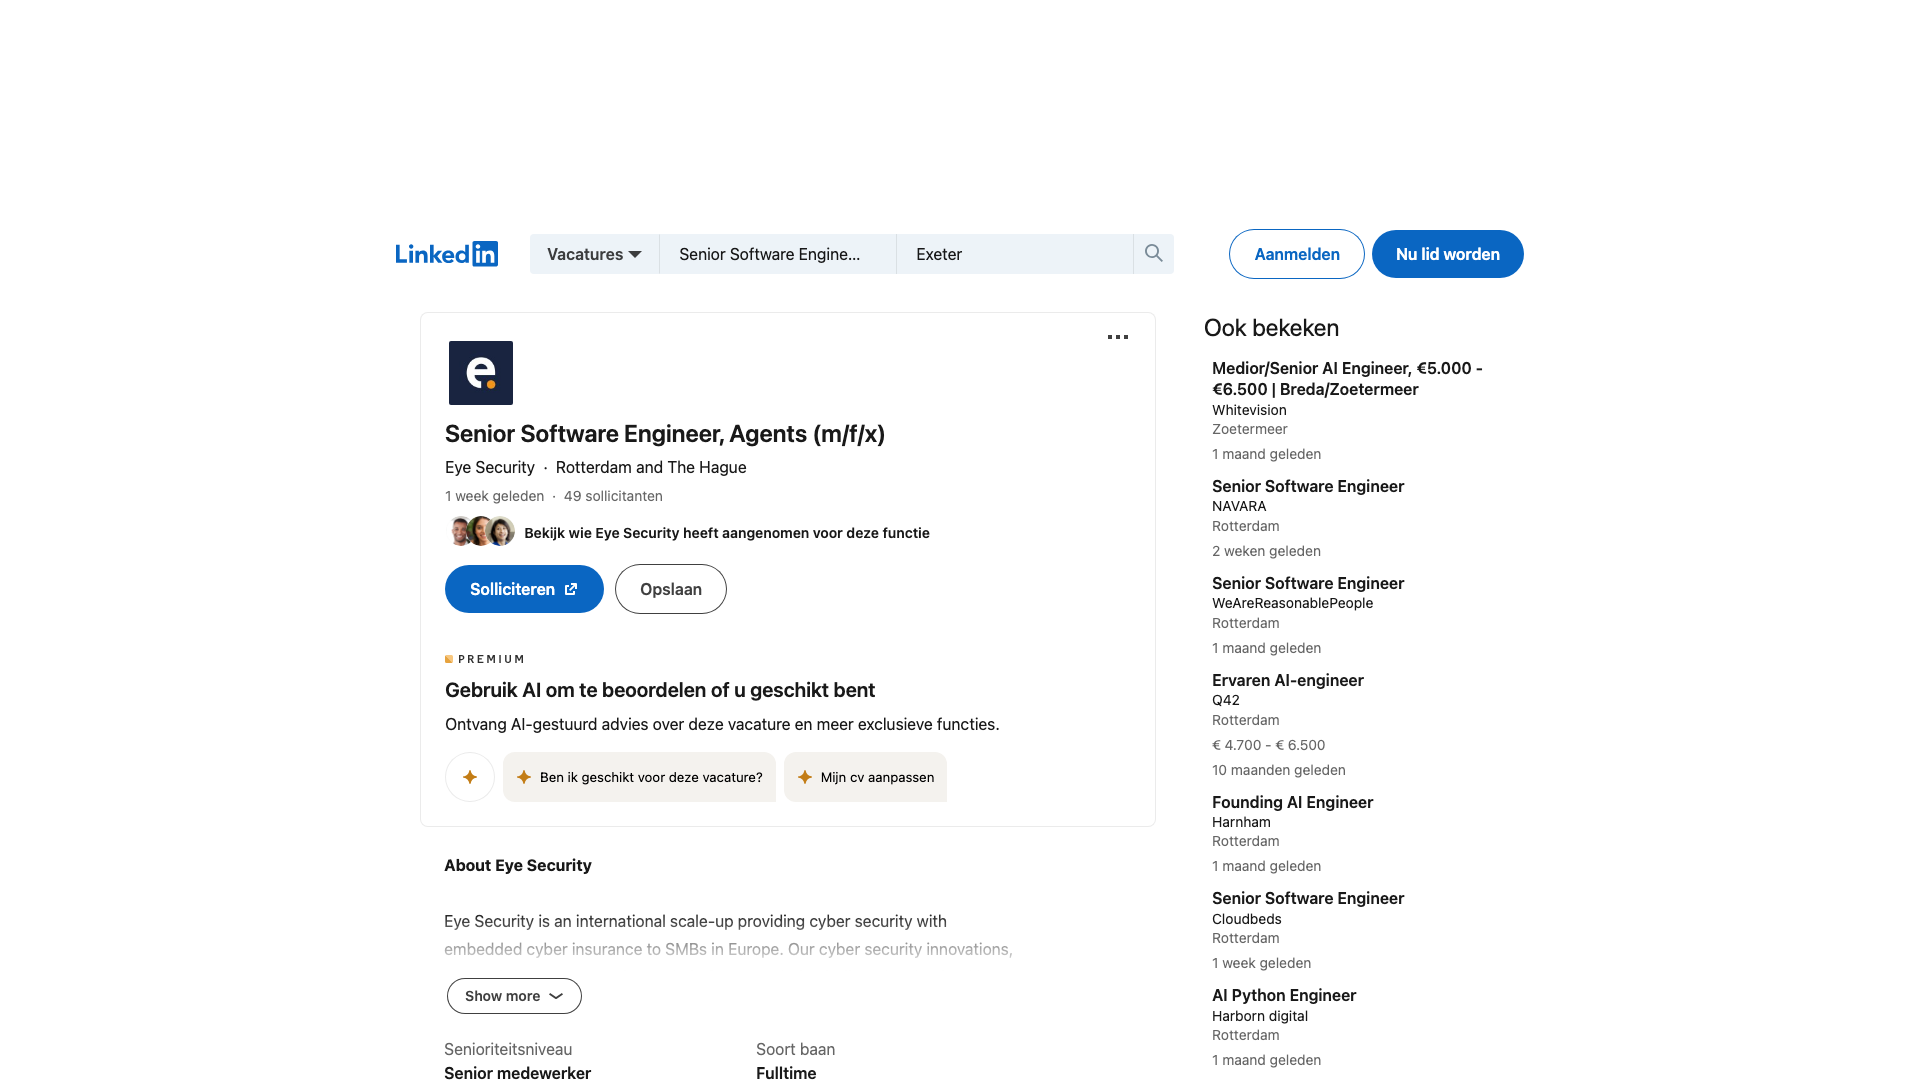Click the round AI sparkle icon button
The width and height of the screenshot is (1920, 1080).
pos(470,777)
